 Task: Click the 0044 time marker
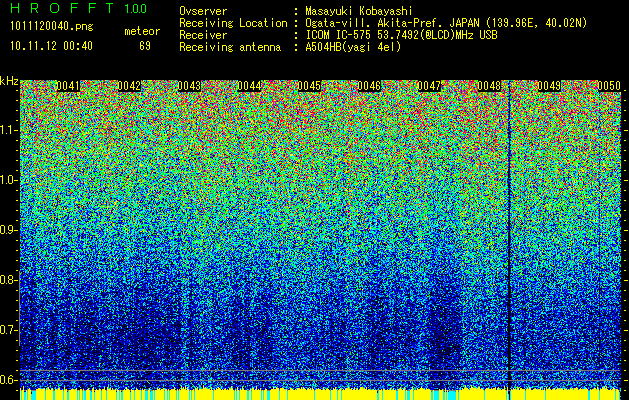(249, 86)
